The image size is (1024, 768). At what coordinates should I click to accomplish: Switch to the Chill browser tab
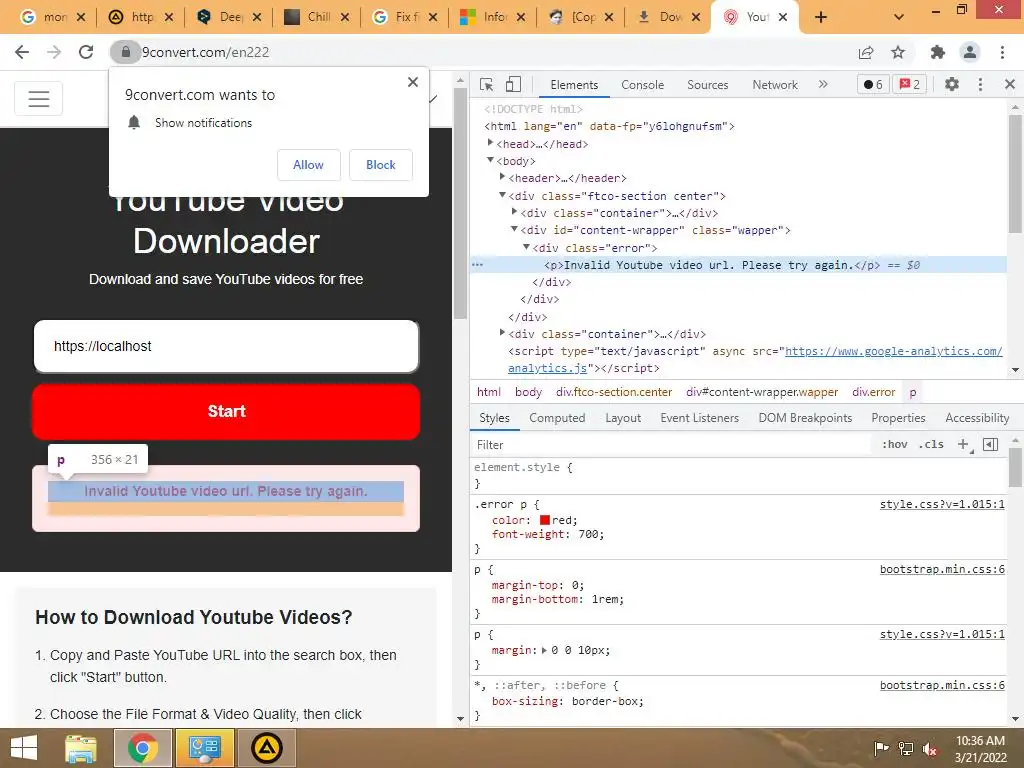tap(317, 17)
